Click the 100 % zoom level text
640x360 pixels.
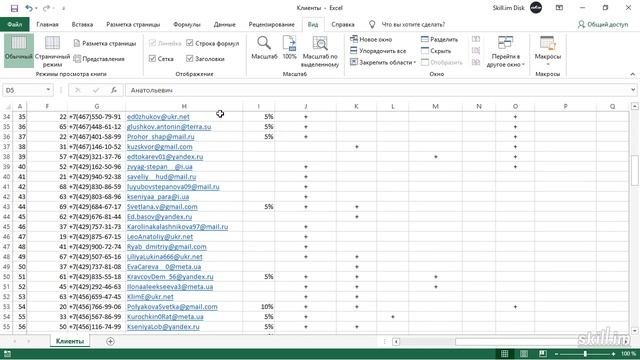(628, 354)
